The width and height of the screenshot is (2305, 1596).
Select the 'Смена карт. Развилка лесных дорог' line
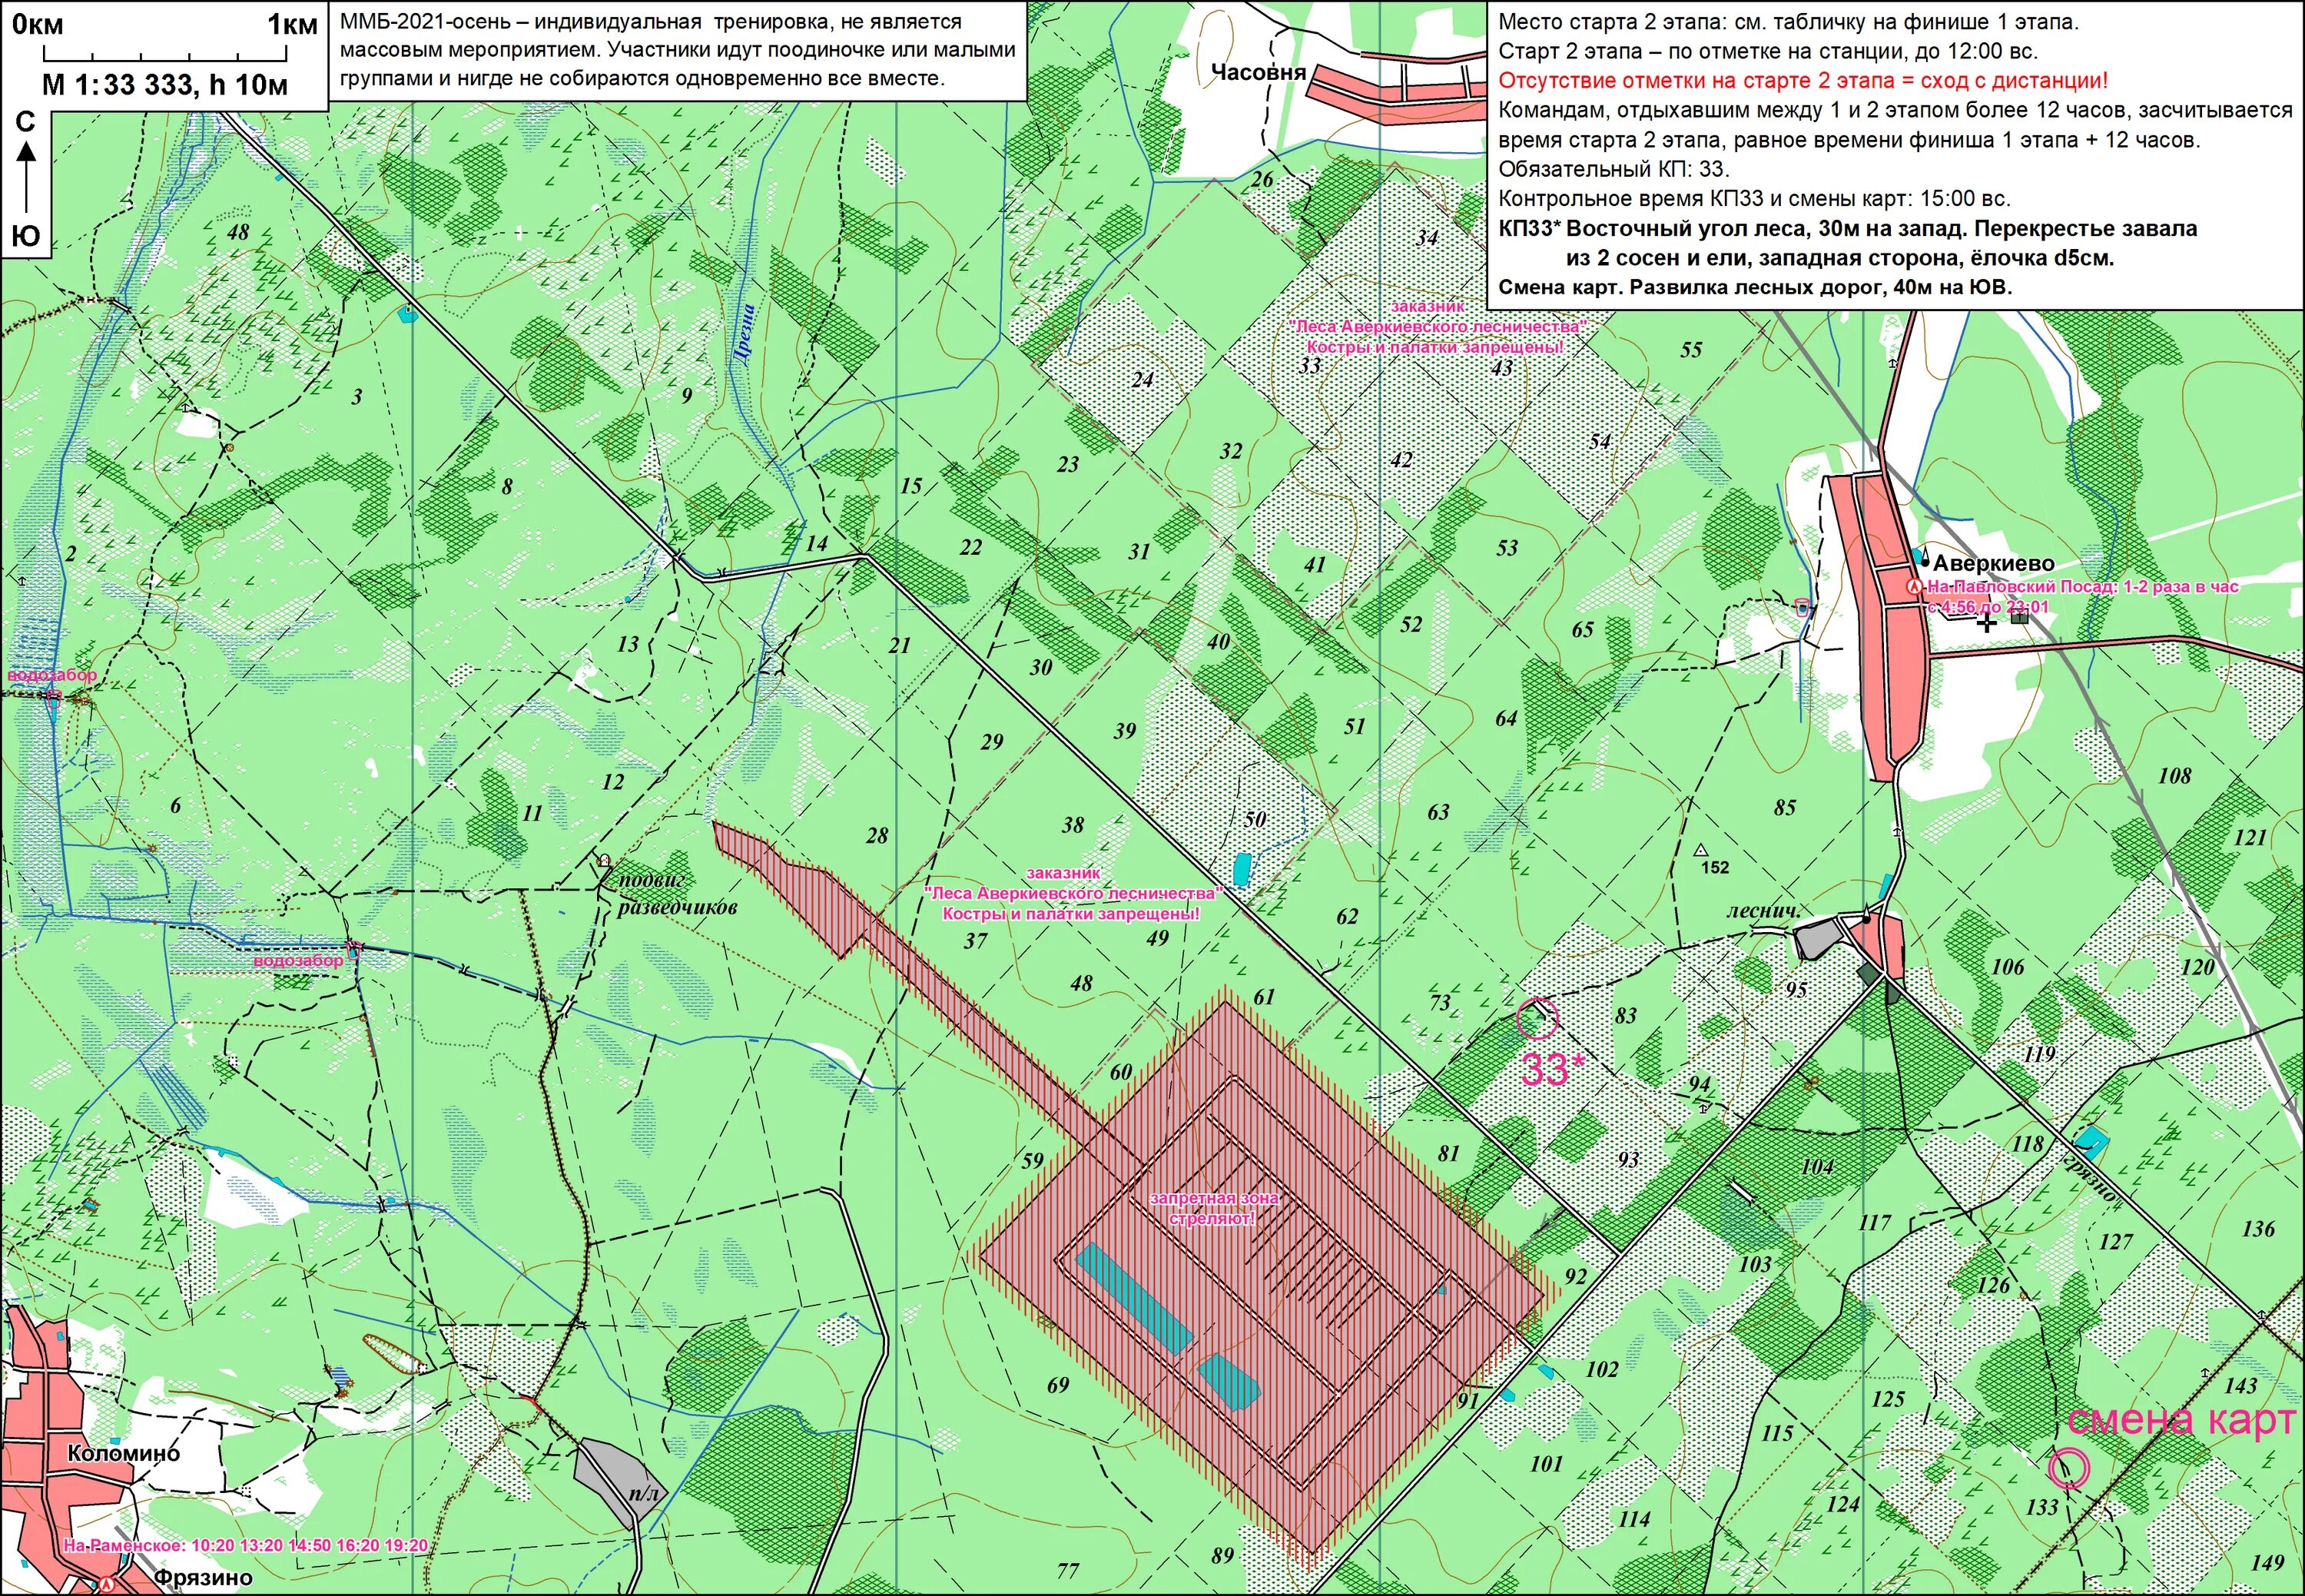coord(1755,287)
